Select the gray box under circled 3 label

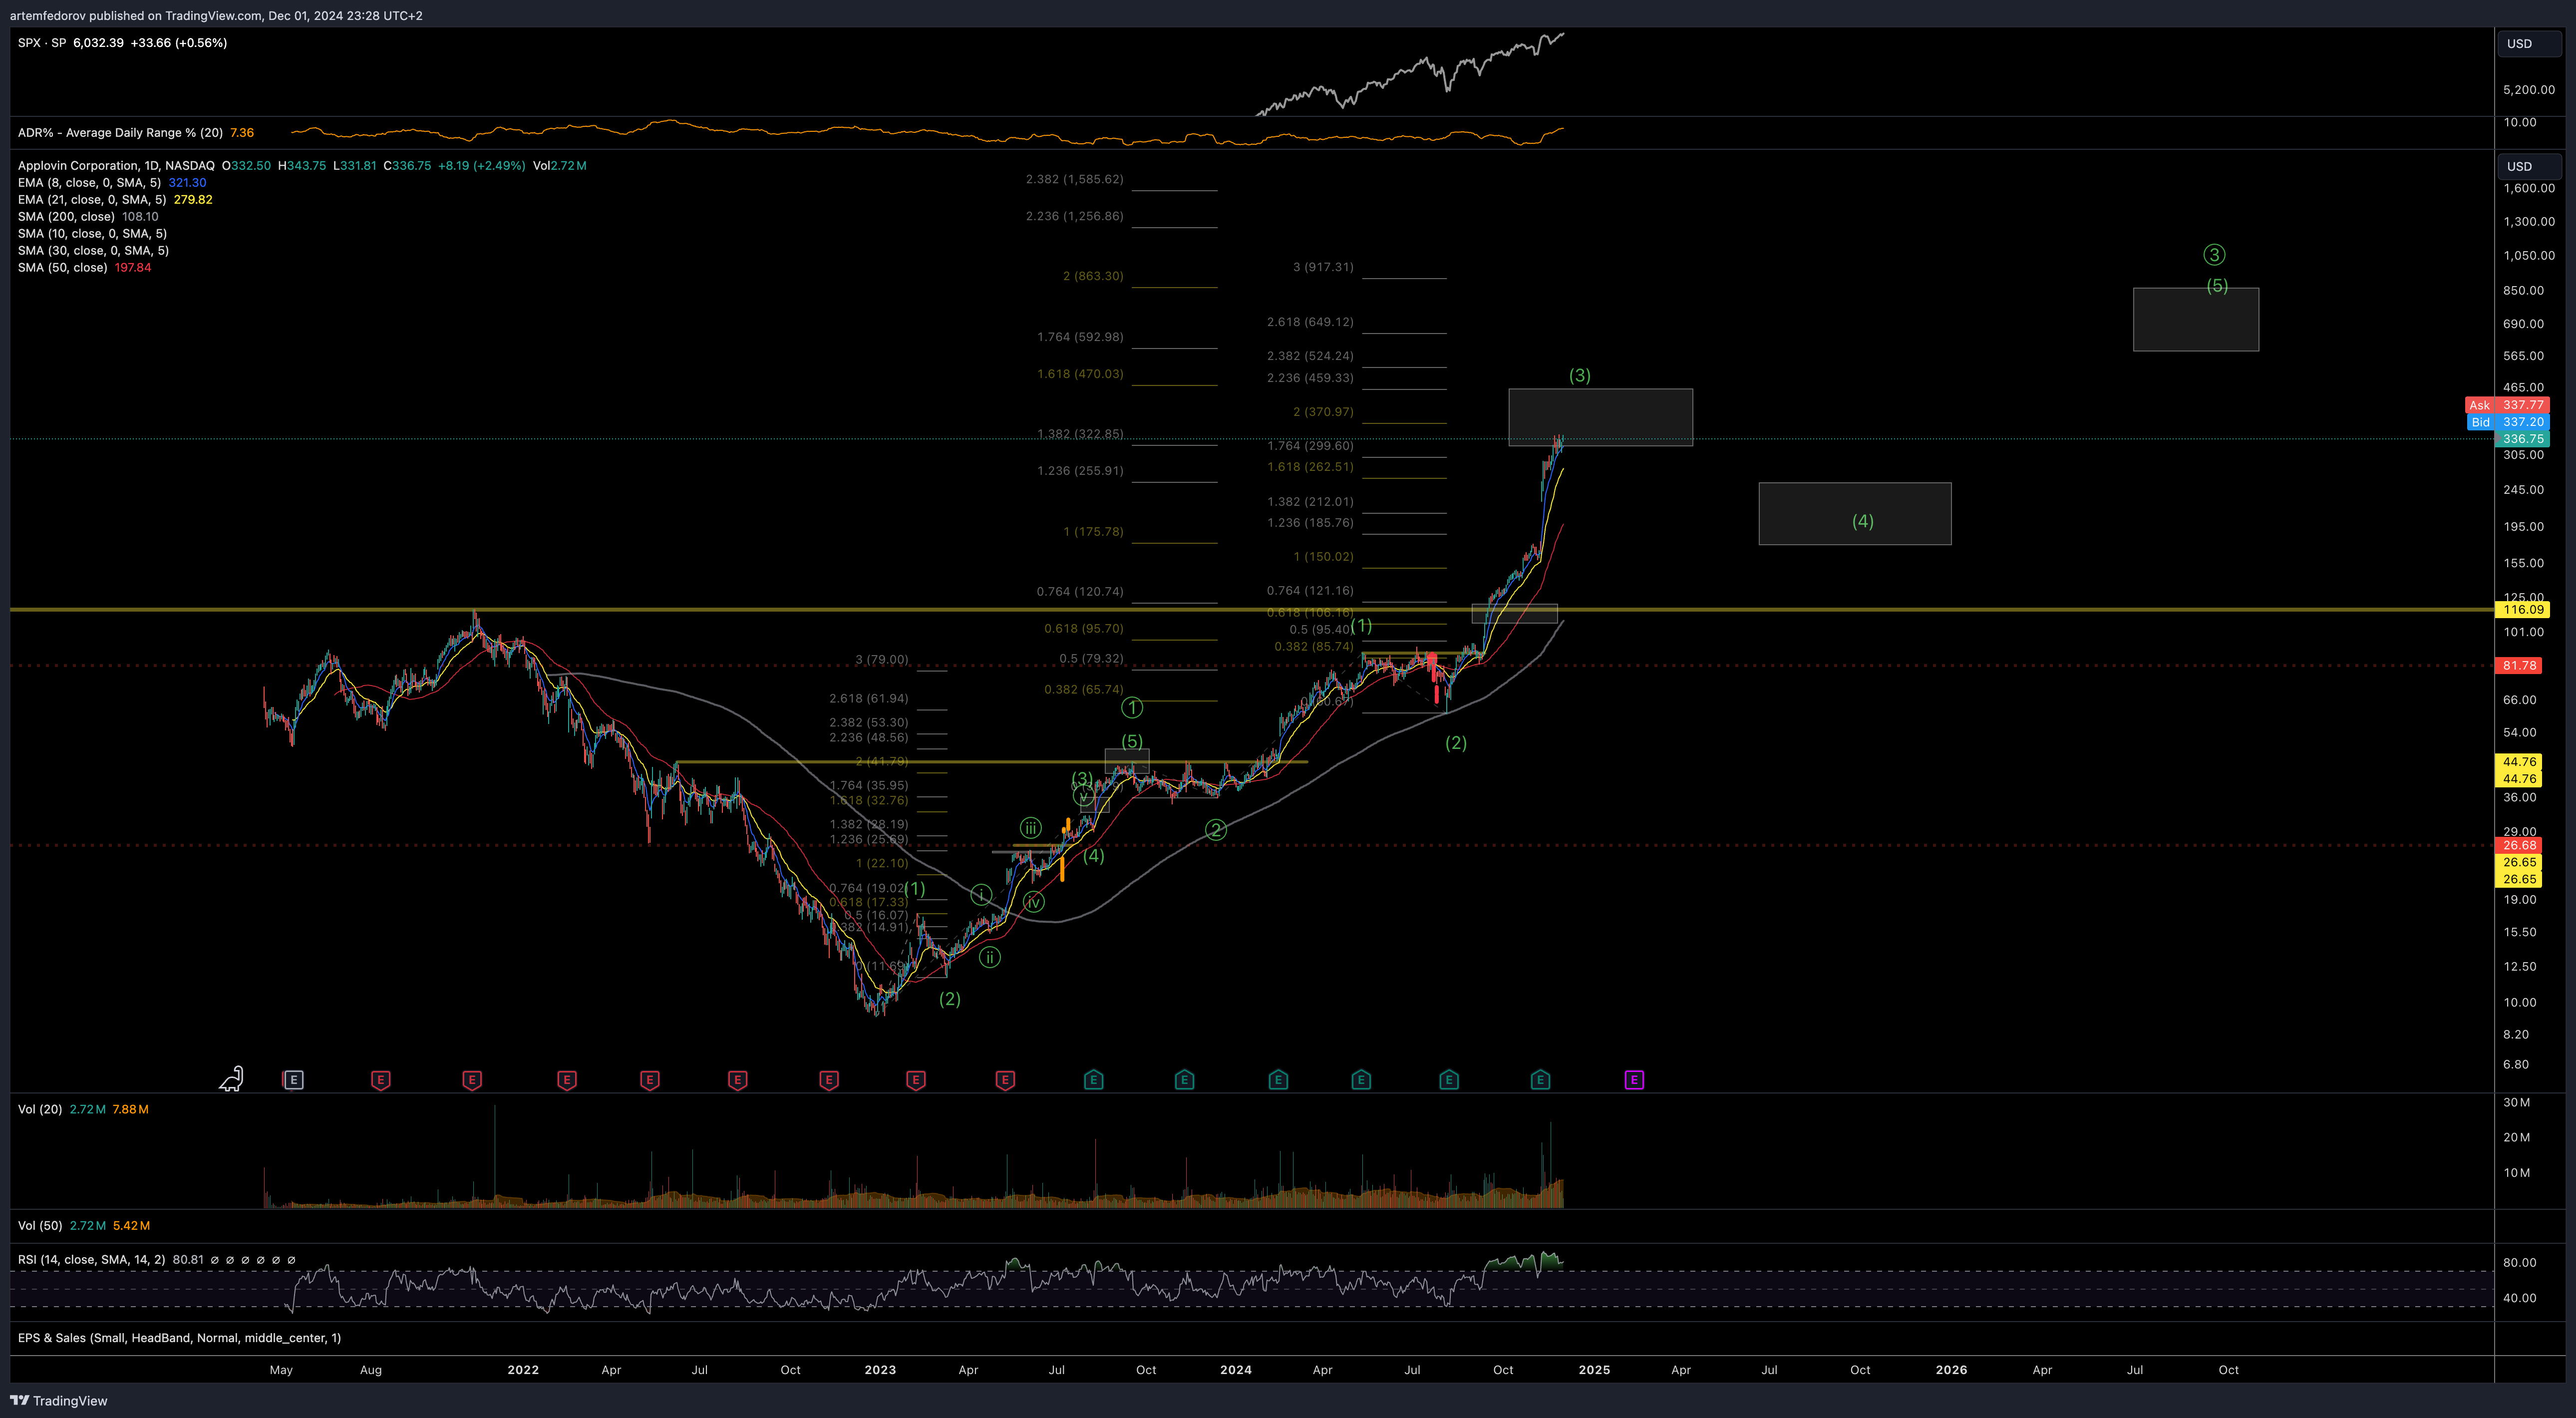coord(2196,319)
